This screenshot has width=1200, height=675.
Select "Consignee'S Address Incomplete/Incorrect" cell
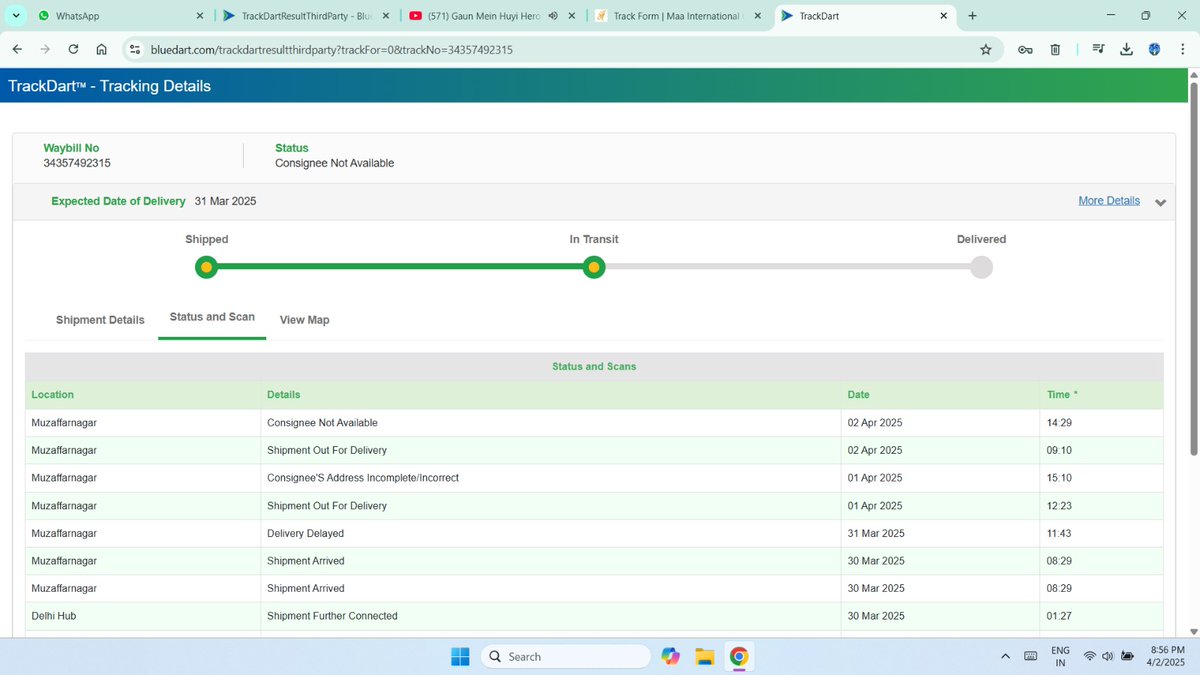click(553, 478)
